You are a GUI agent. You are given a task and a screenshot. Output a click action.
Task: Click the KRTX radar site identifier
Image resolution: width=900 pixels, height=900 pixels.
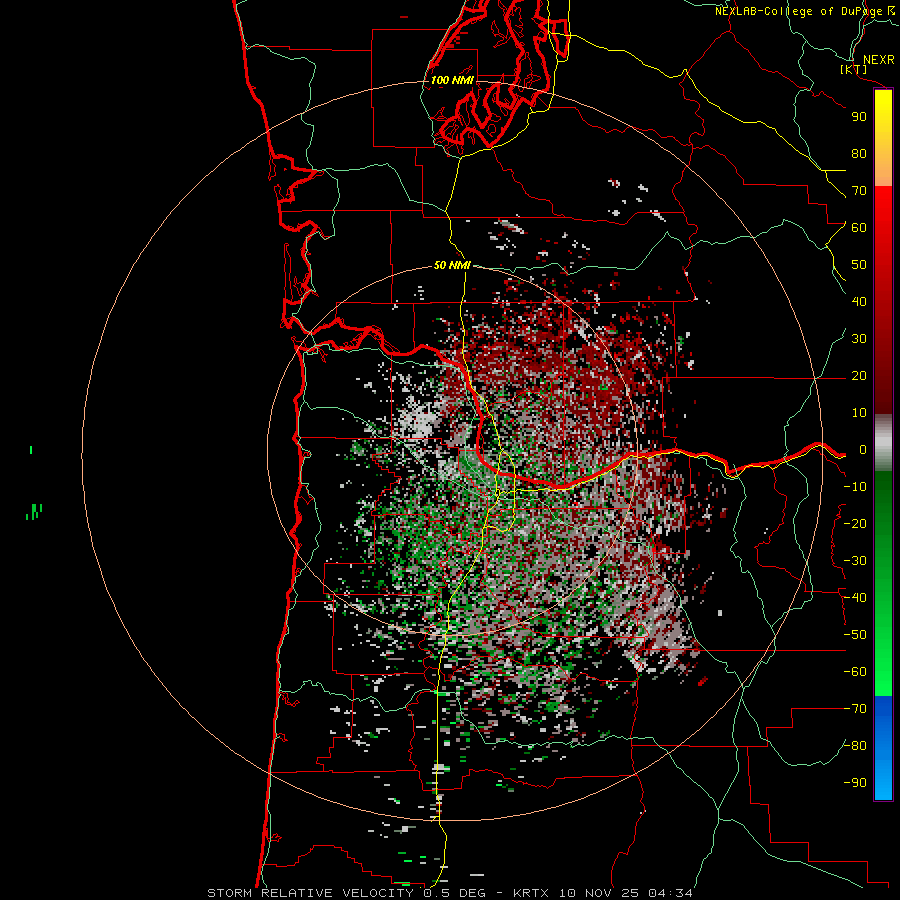tap(531, 893)
